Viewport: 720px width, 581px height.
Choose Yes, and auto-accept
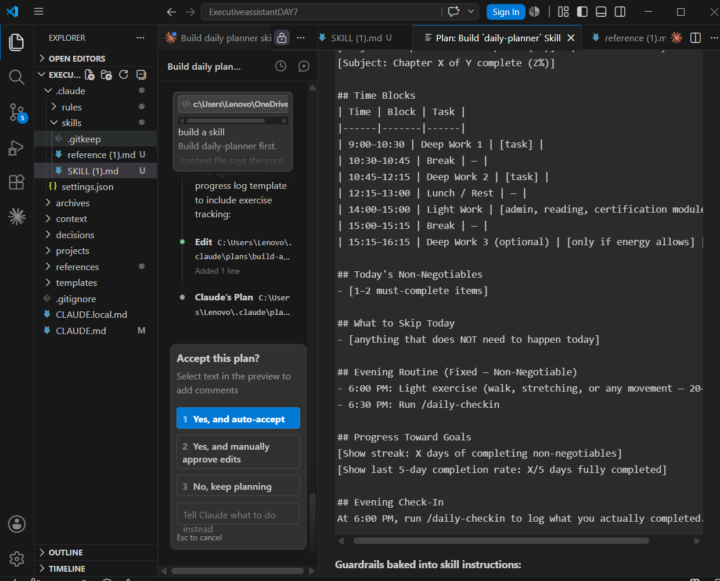click(238, 418)
